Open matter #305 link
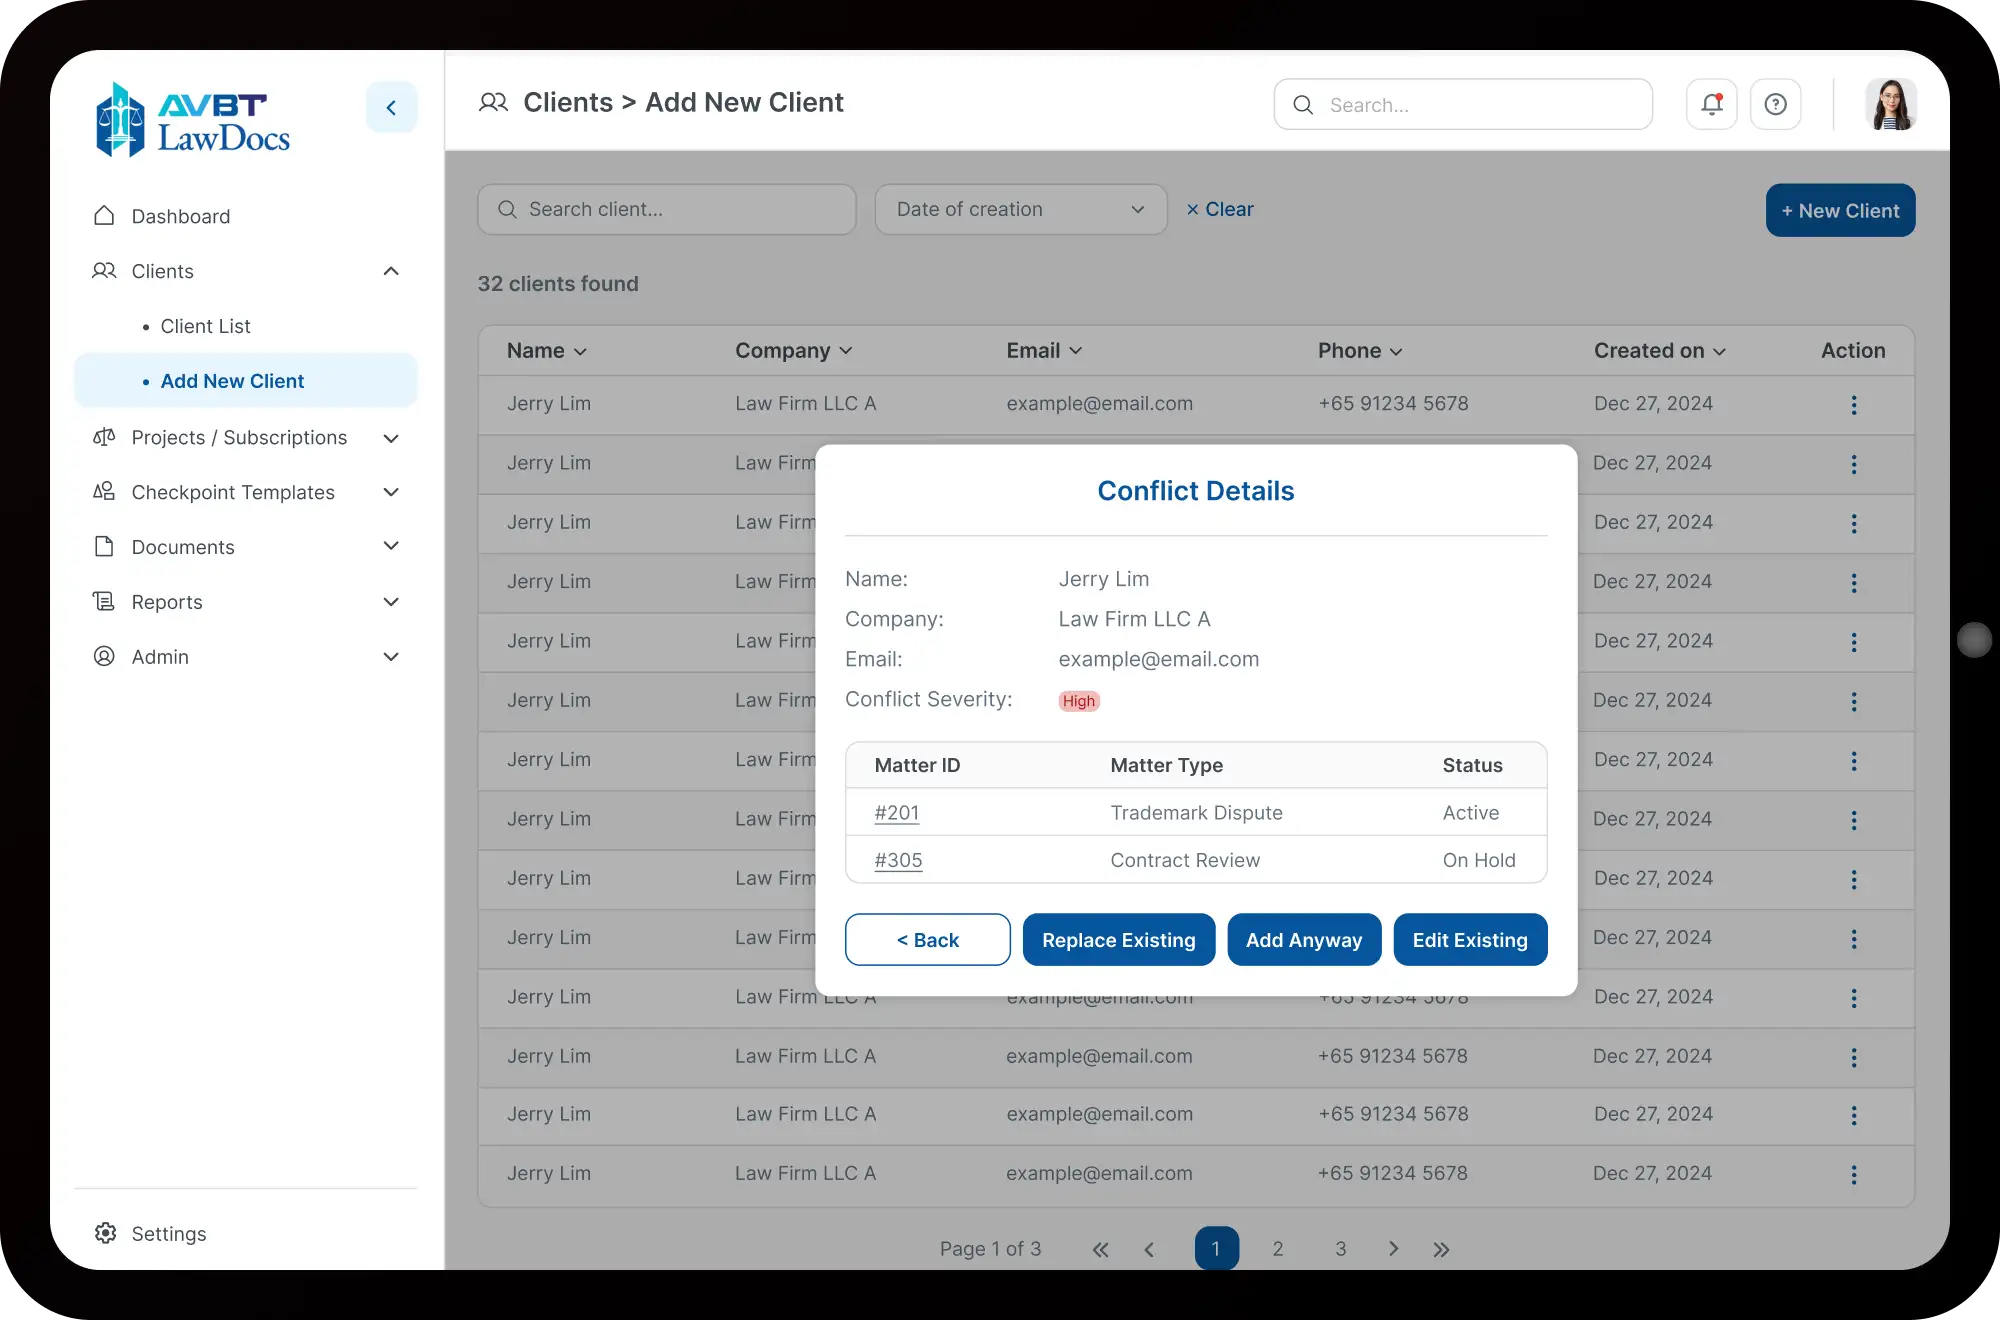This screenshot has width=2000, height=1320. tap(898, 860)
